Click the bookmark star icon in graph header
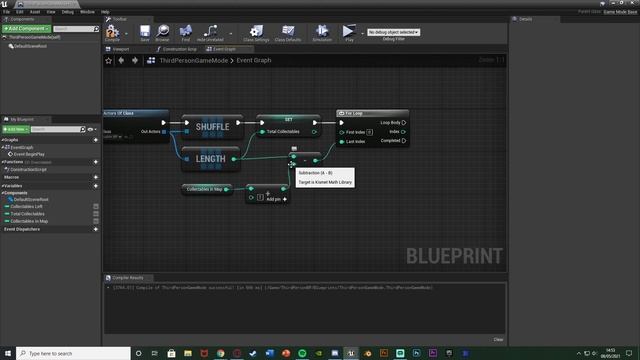This screenshot has height=360, width=640. tap(109, 60)
